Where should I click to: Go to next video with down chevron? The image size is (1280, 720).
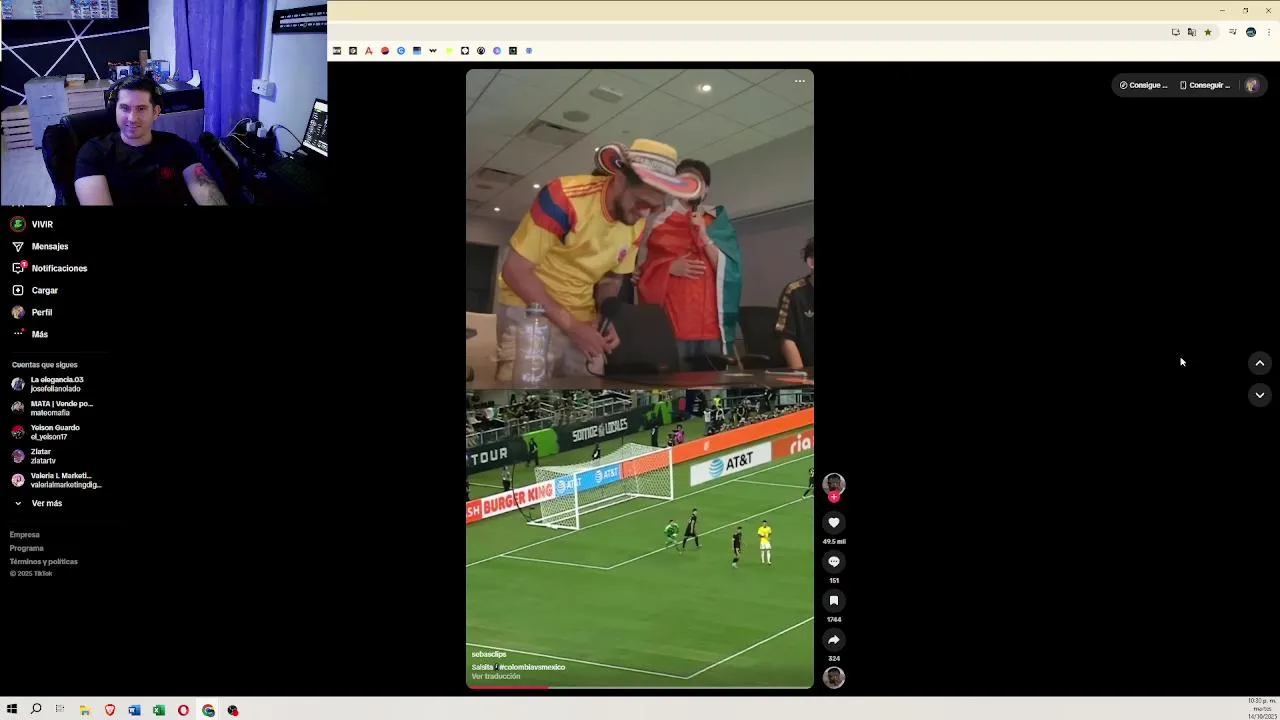point(1259,395)
